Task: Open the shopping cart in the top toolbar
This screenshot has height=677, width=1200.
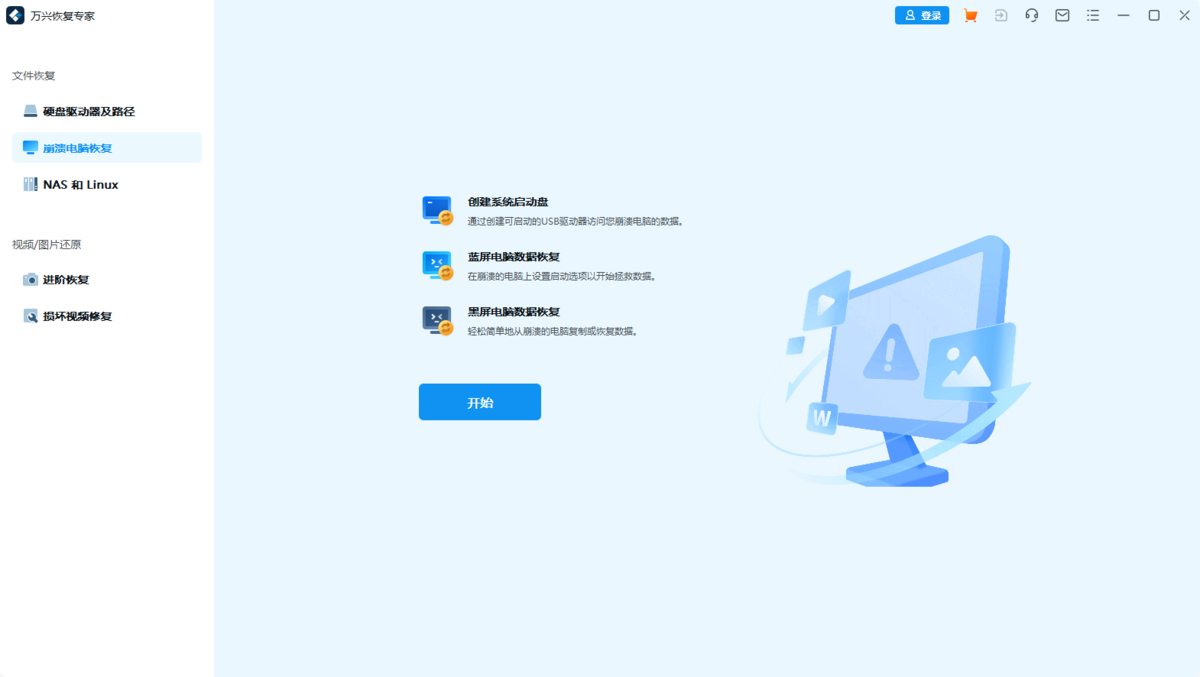Action: pyautogui.click(x=970, y=15)
